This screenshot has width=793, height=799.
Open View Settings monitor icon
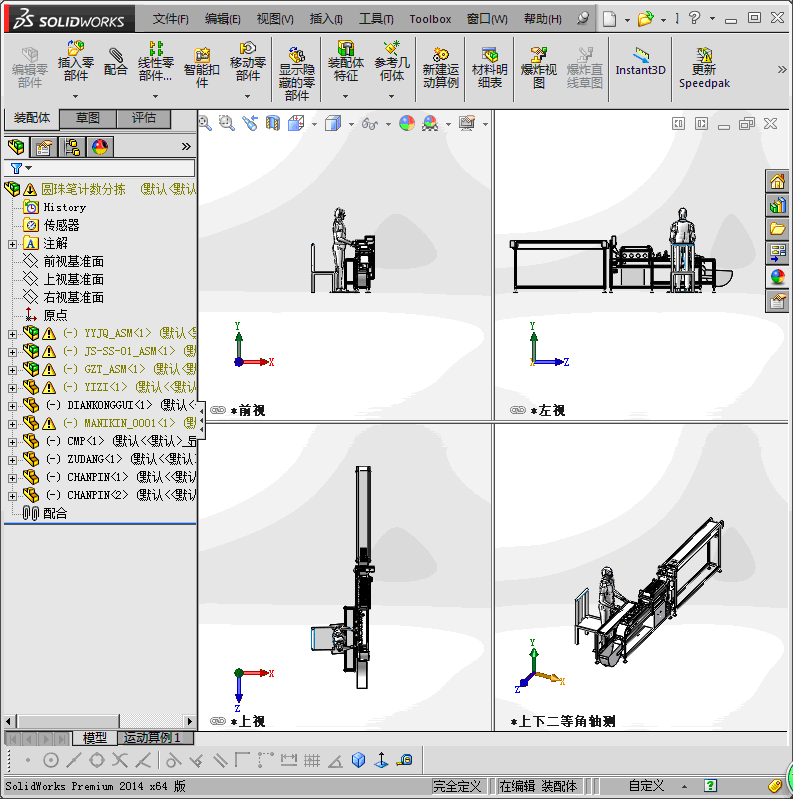click(x=467, y=123)
